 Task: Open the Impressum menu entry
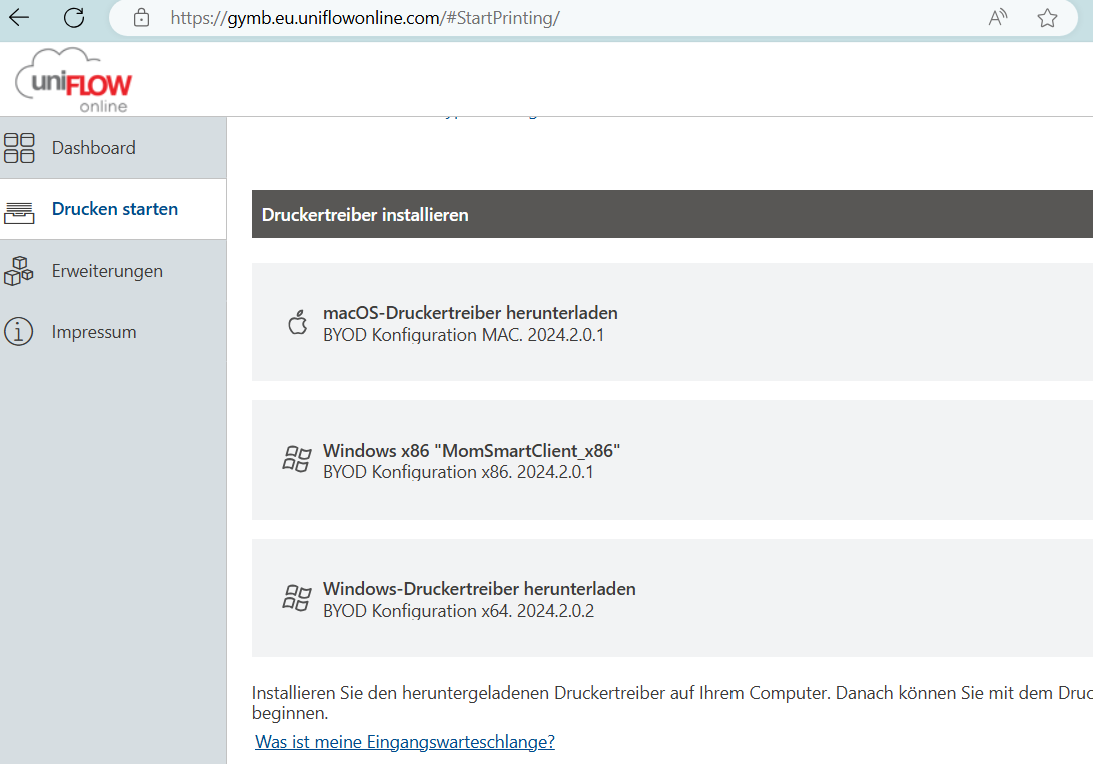pyautogui.click(x=94, y=332)
